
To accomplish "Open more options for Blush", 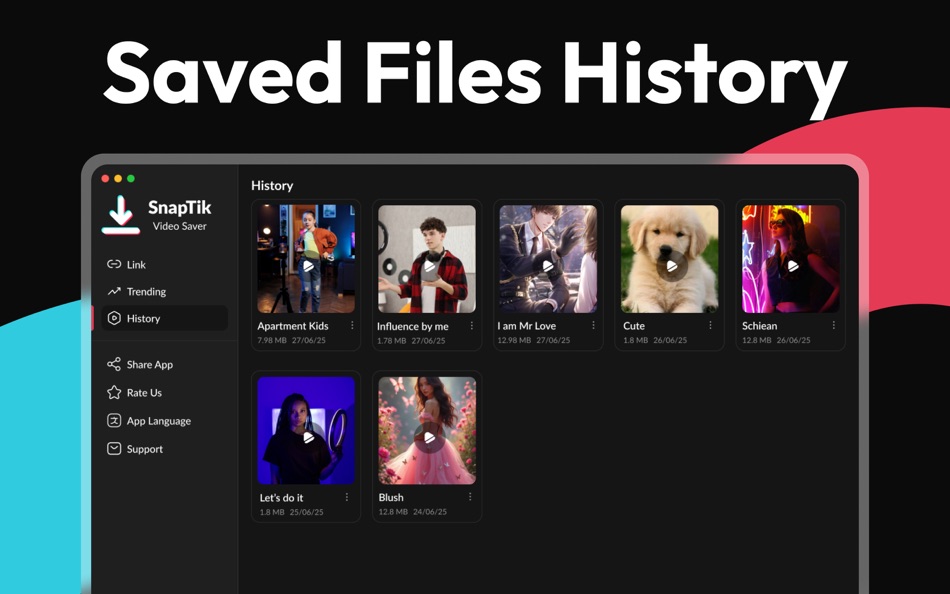I will pos(470,496).
